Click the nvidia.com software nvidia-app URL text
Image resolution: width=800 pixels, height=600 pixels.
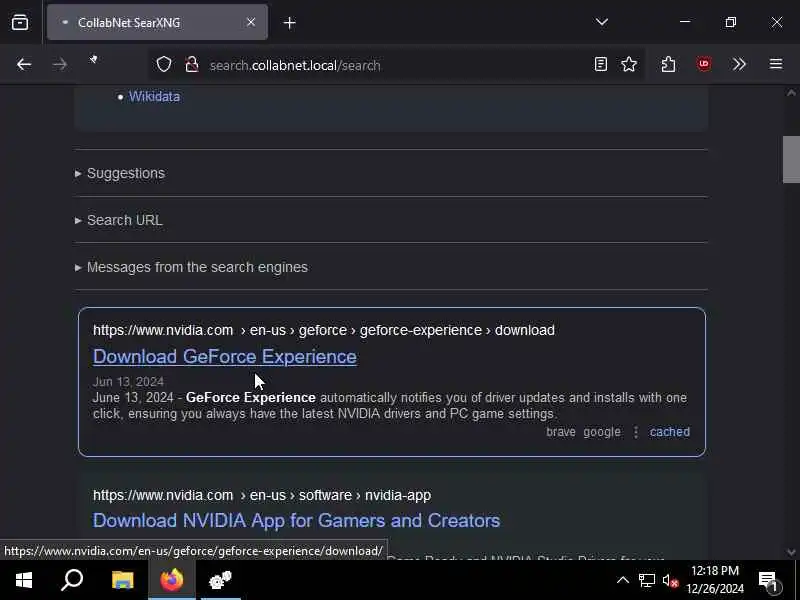click(x=262, y=495)
